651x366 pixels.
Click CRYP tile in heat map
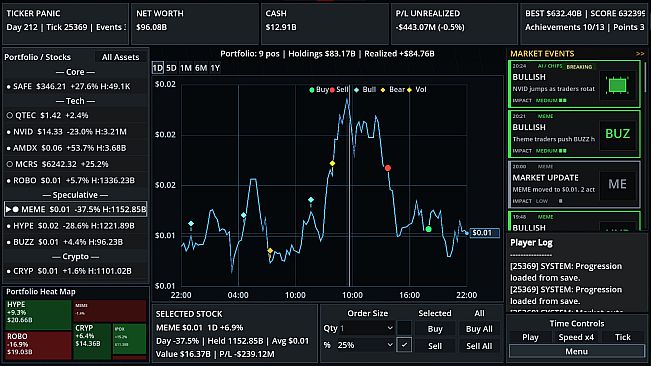pos(92,341)
